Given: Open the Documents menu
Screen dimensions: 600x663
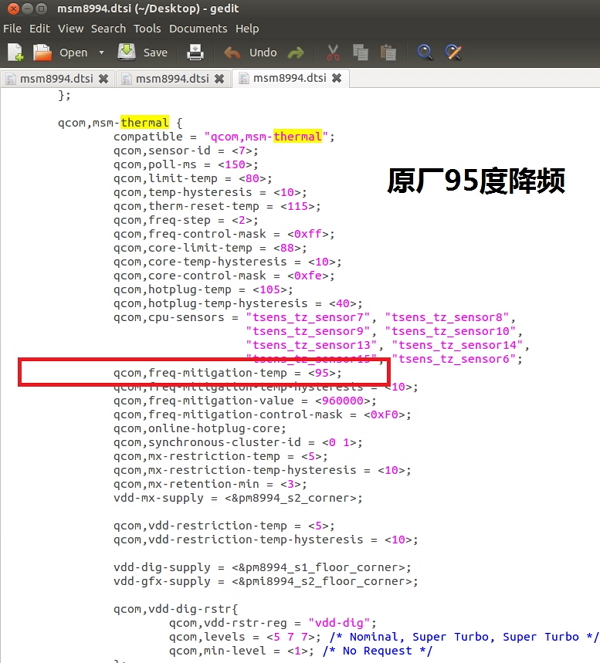Looking at the screenshot, I should (x=198, y=29).
